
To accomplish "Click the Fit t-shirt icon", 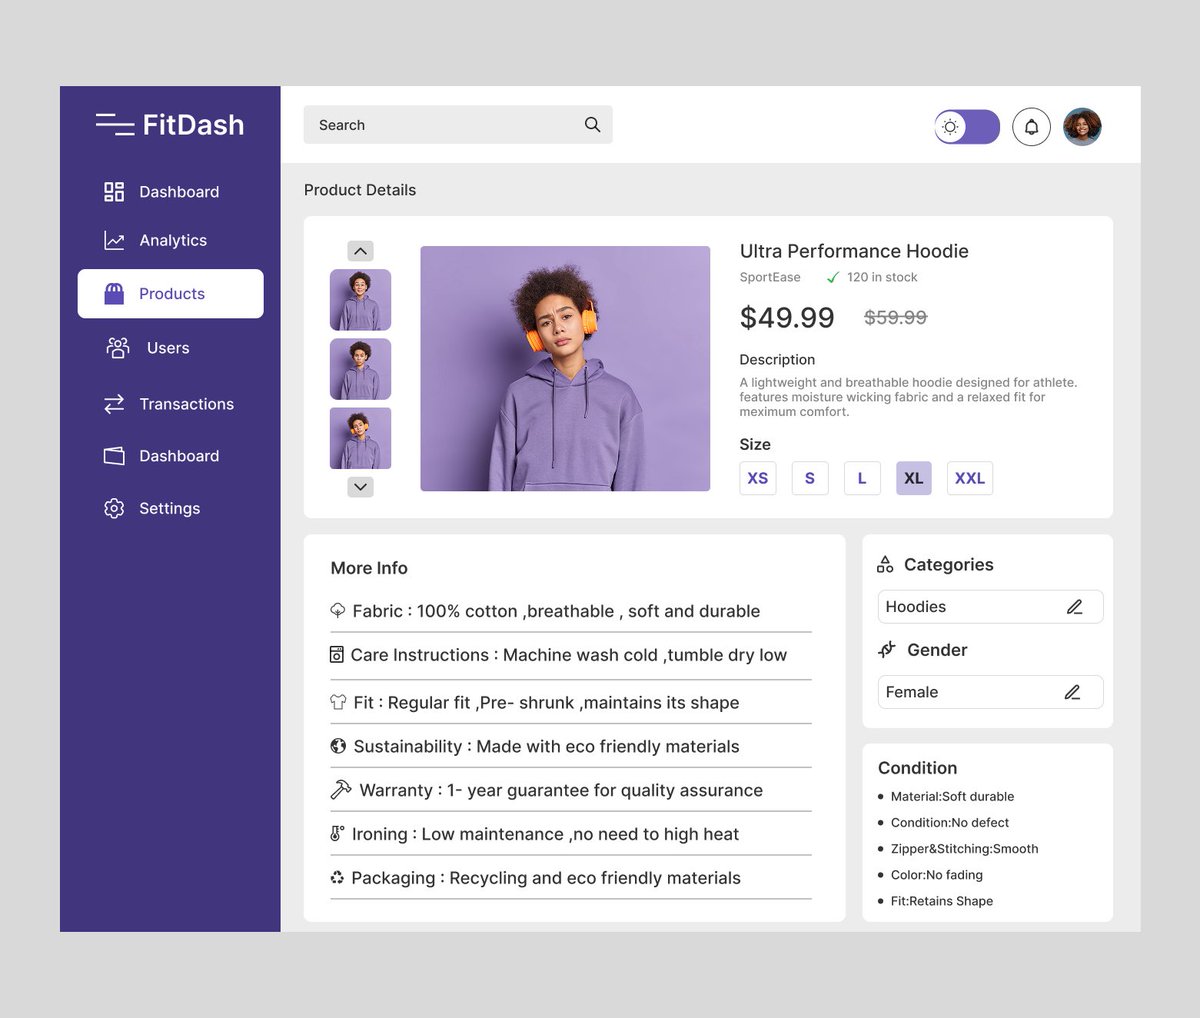I will click(x=338, y=702).
